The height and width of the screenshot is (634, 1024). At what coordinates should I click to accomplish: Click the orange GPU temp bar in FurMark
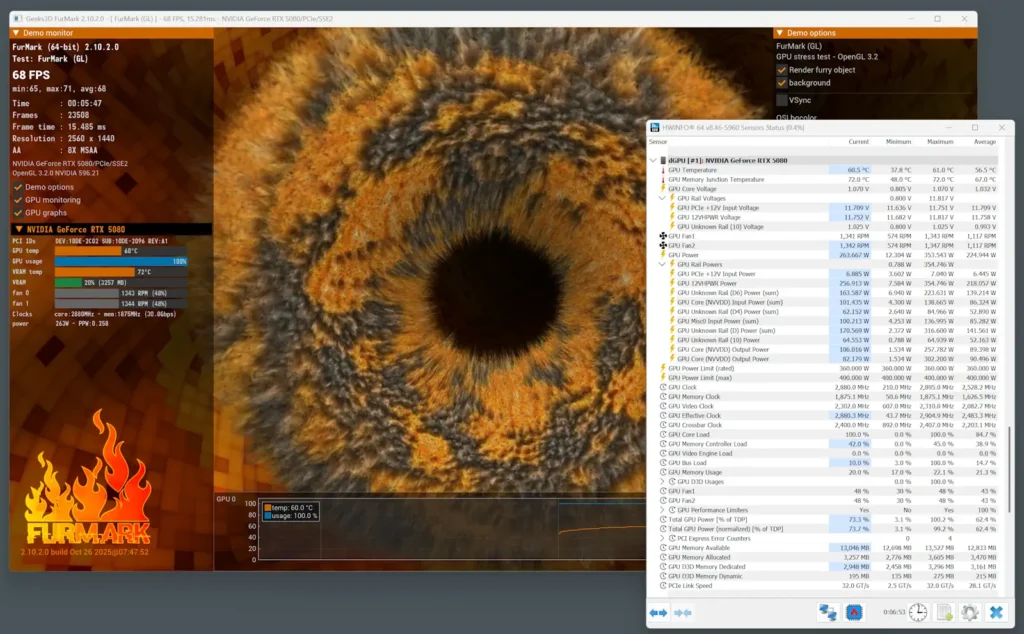pos(88,251)
